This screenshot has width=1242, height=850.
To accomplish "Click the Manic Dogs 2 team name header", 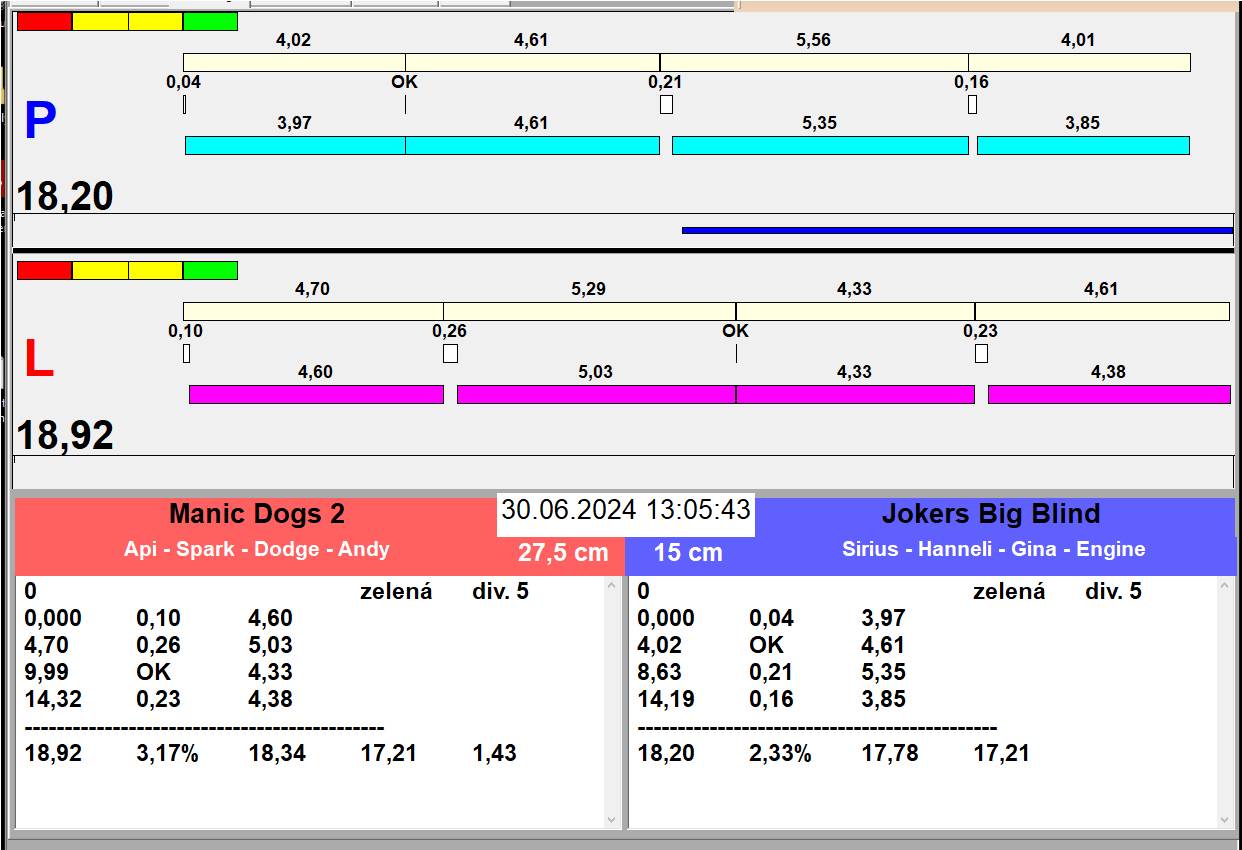I will pyautogui.click(x=257, y=514).
